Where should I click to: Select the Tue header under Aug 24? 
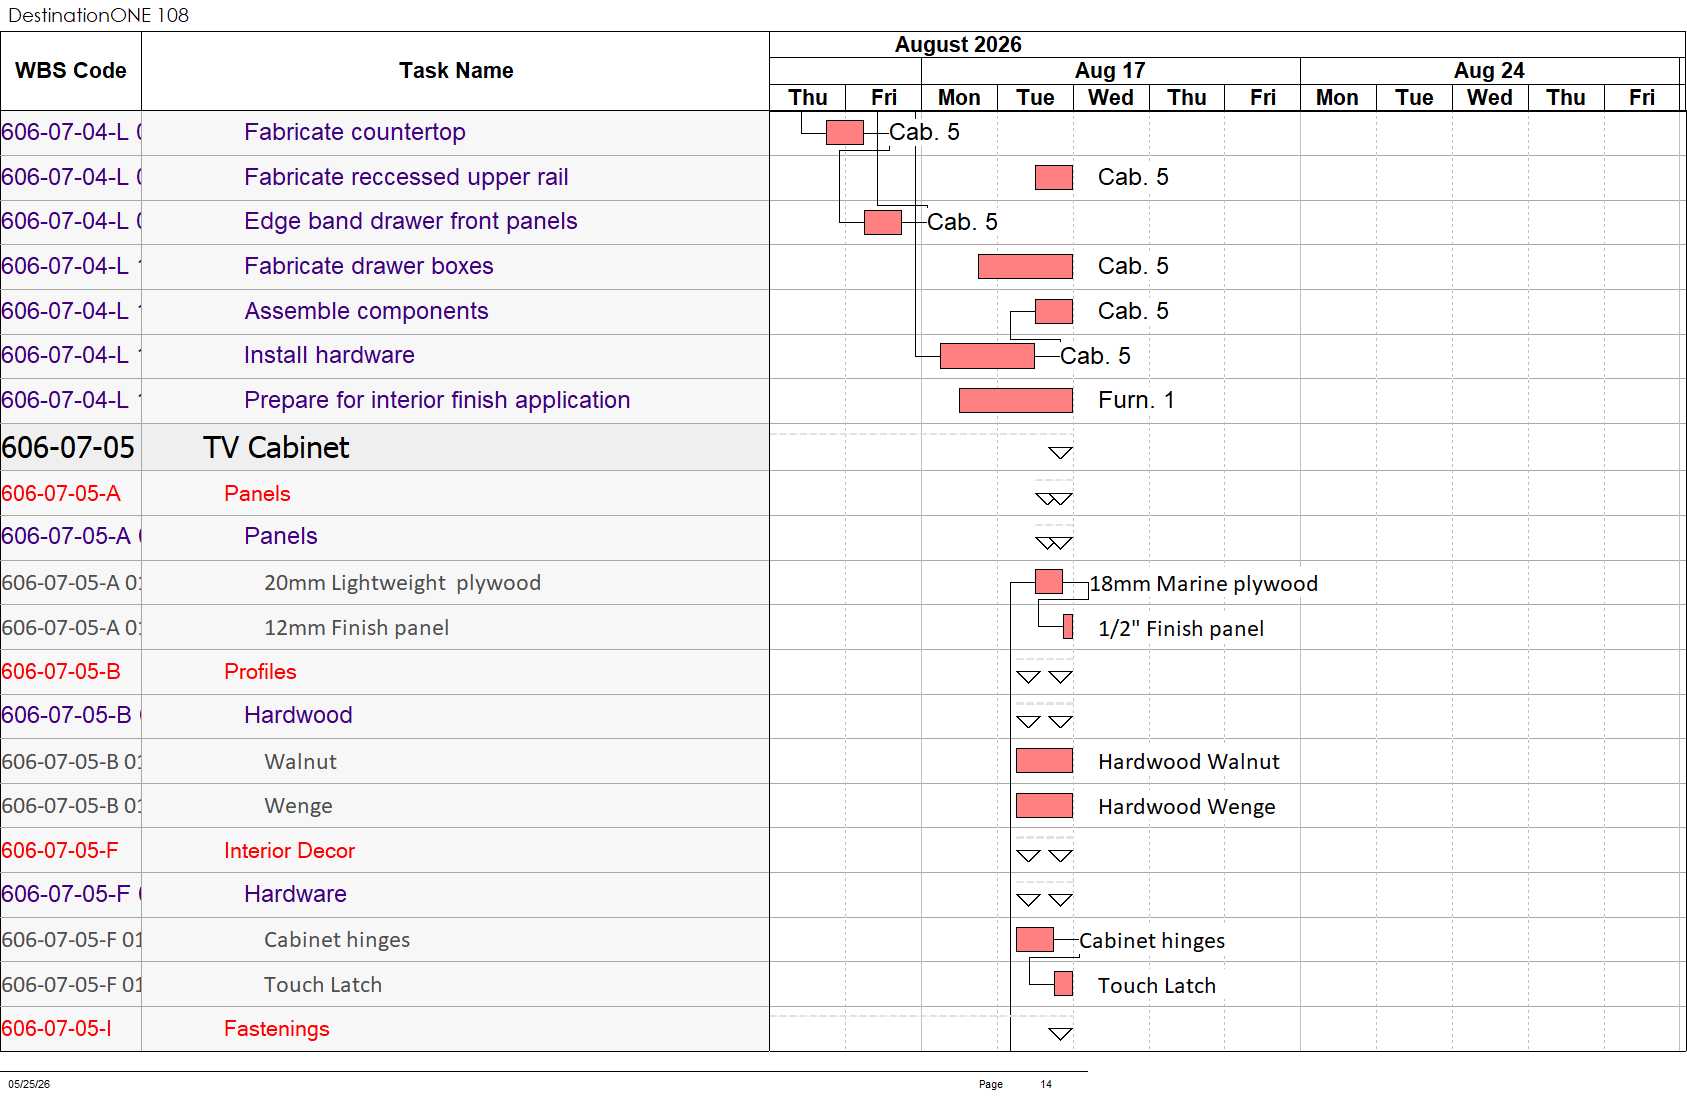click(x=1414, y=98)
